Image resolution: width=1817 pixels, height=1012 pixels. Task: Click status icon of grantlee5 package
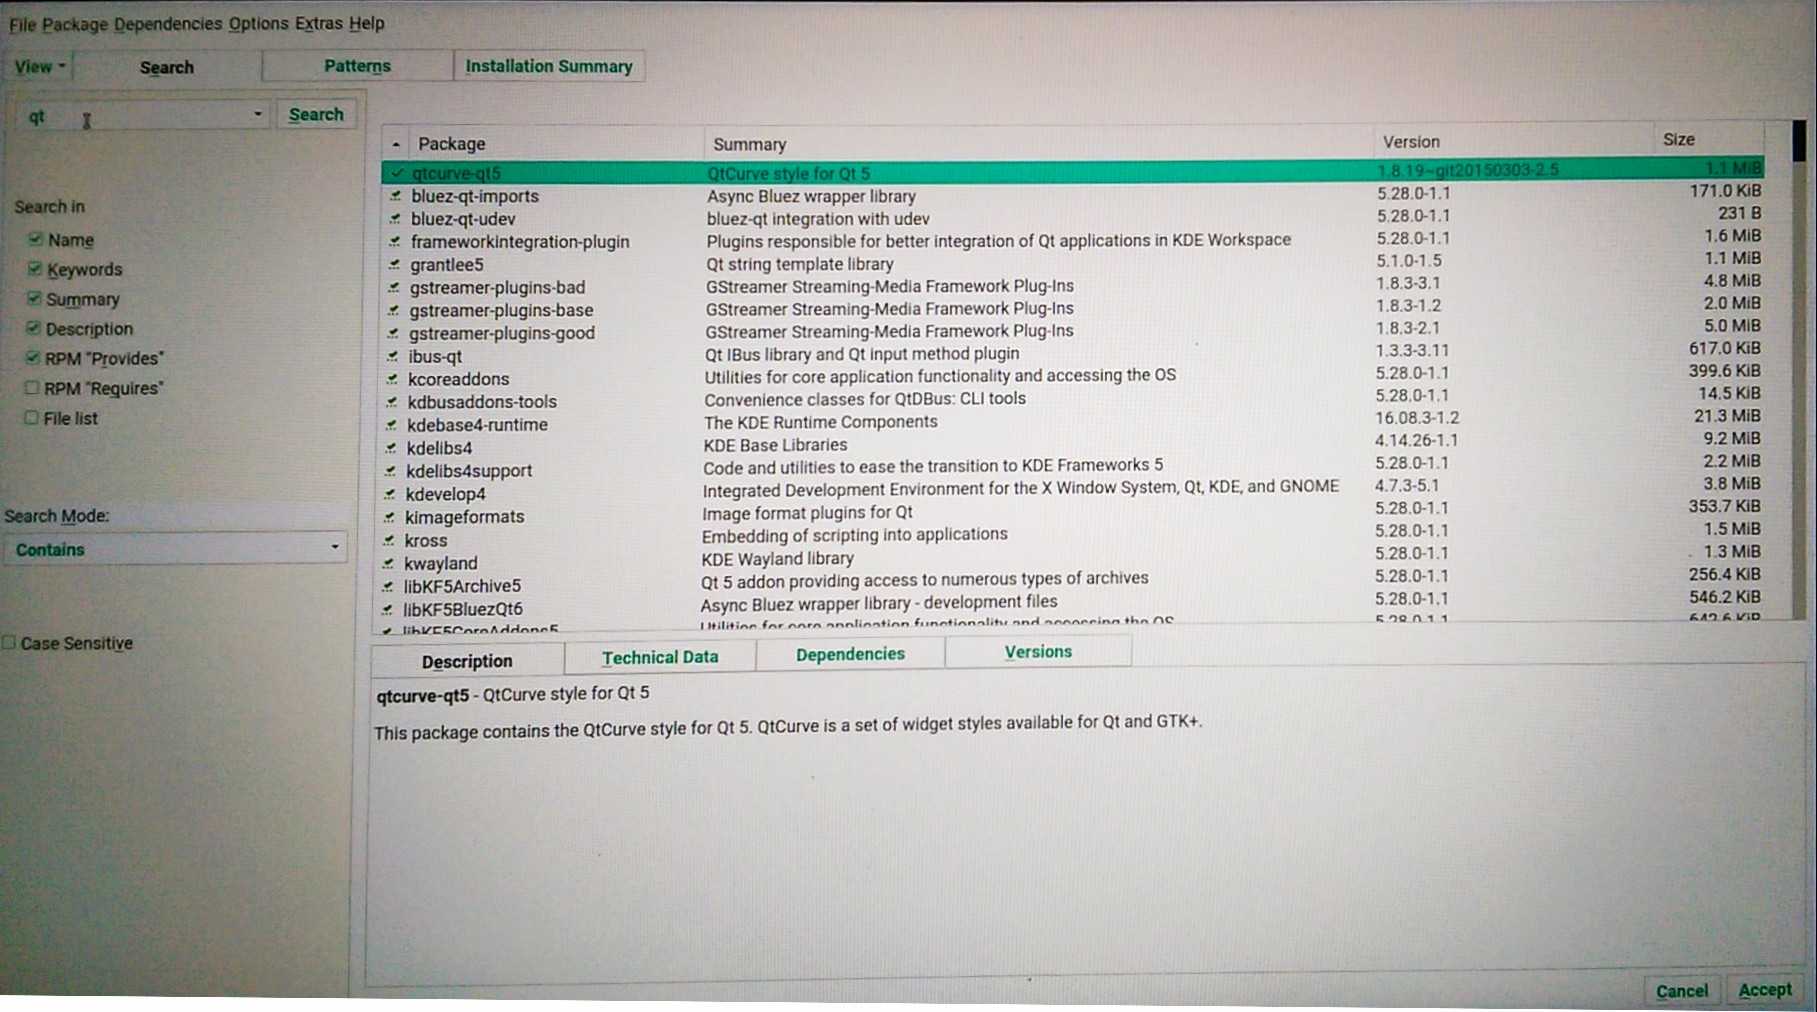pyautogui.click(x=395, y=265)
